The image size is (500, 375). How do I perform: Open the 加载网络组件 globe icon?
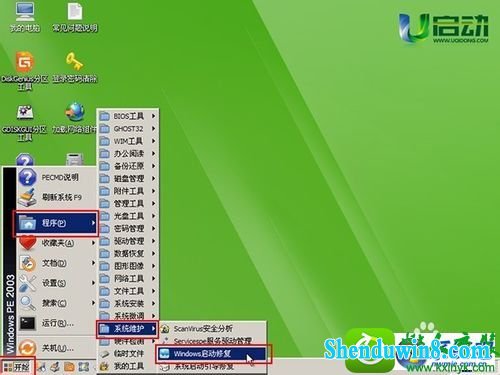(75, 118)
